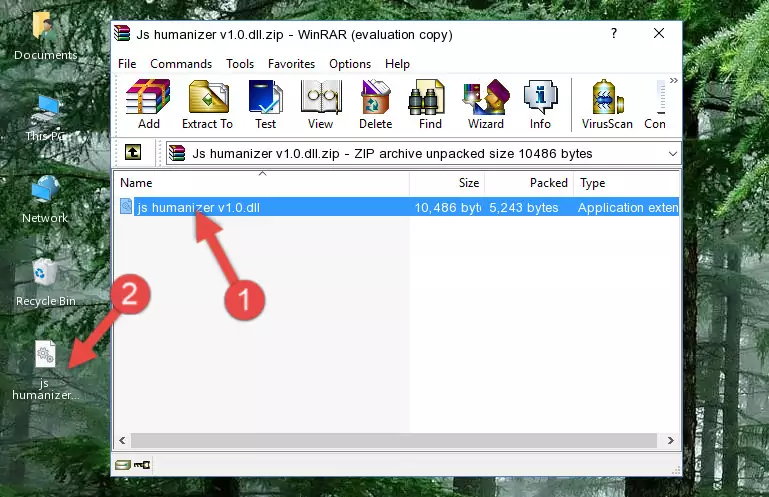Click the Extract To toolbar icon
Viewport: 769px width, 497px height.
[207, 104]
